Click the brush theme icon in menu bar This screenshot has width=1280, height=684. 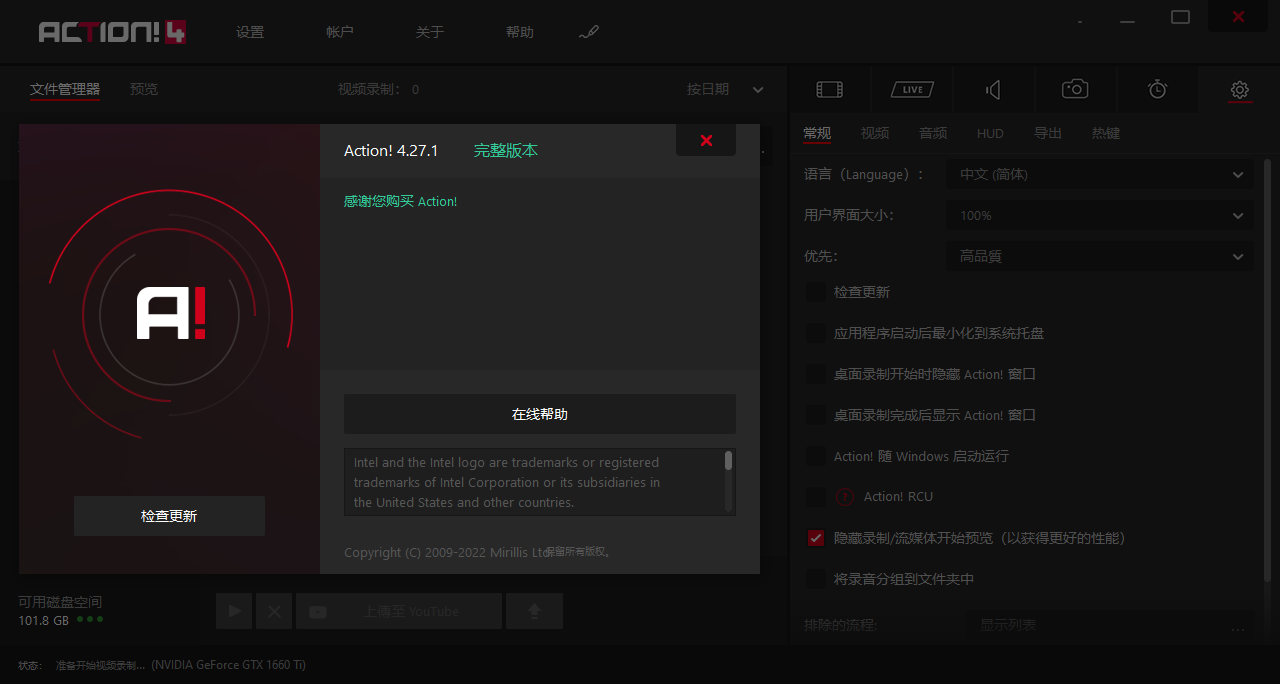(588, 32)
